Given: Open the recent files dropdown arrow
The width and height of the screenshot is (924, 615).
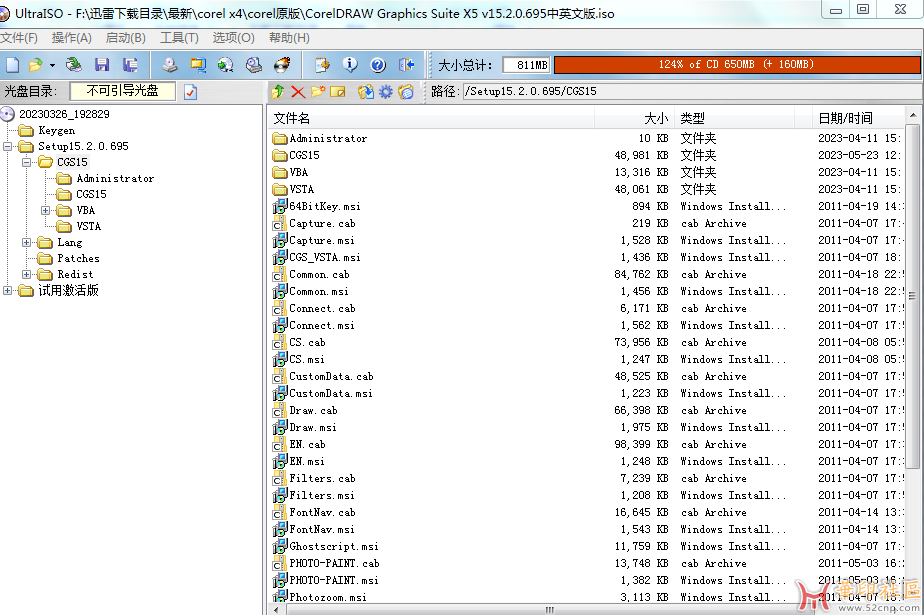Looking at the screenshot, I should pyautogui.click(x=52, y=65).
